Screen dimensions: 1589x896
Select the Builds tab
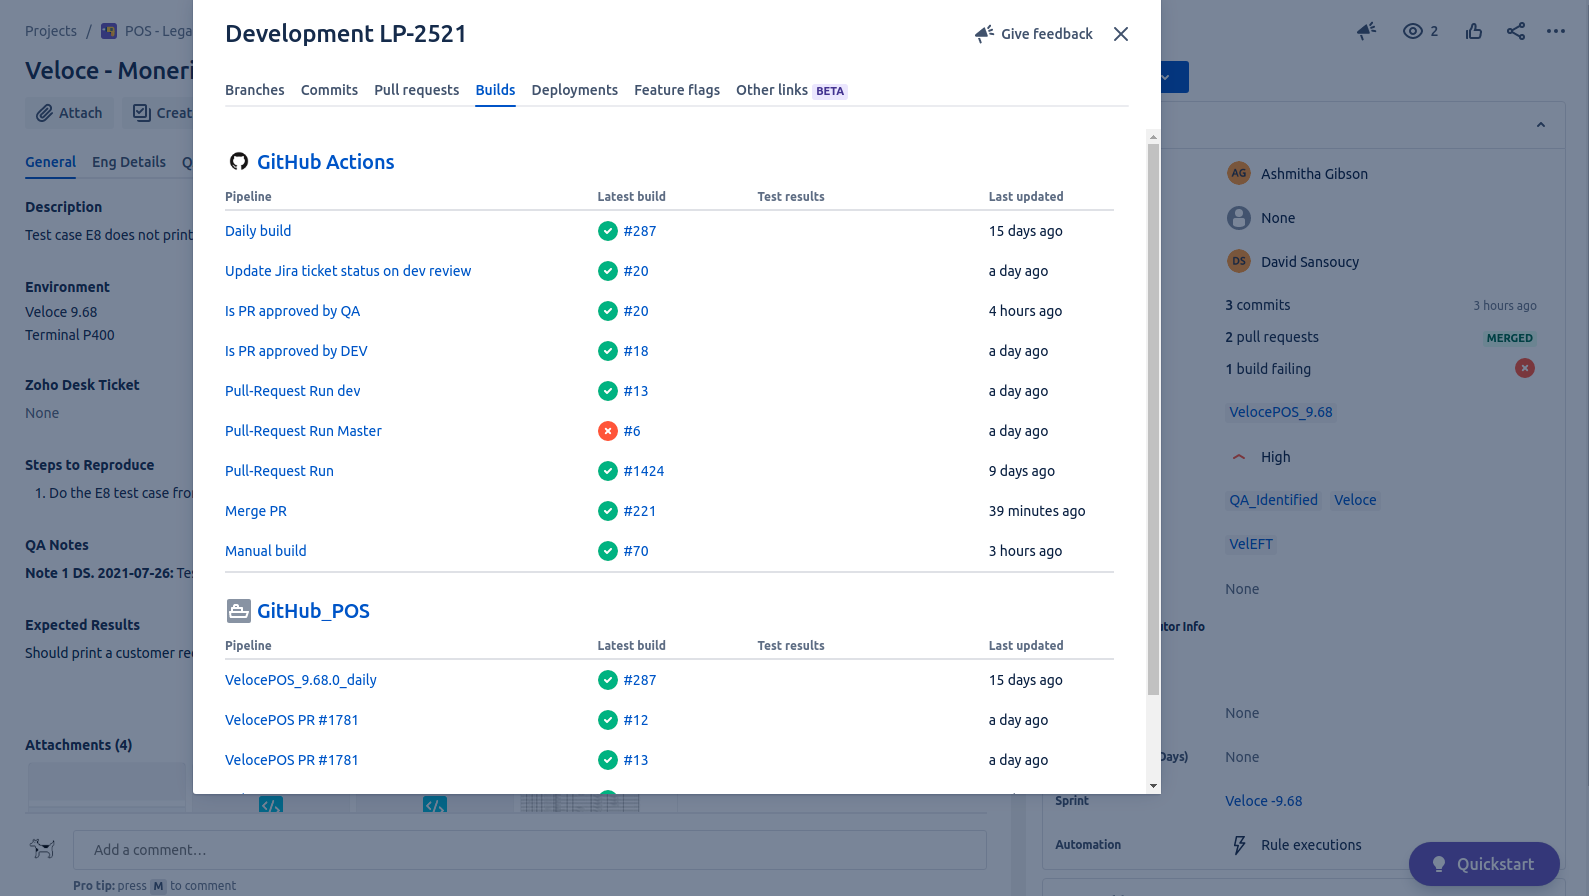click(x=496, y=90)
